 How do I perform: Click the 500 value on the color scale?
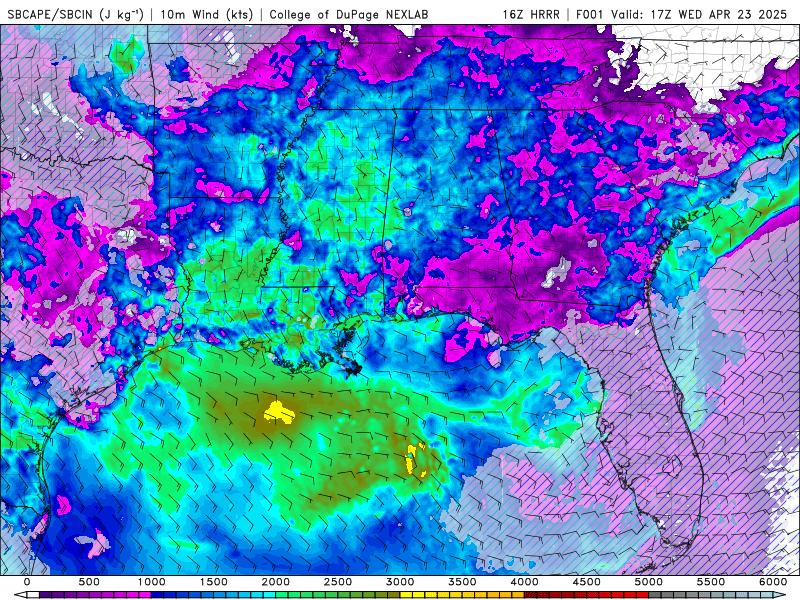(x=89, y=582)
